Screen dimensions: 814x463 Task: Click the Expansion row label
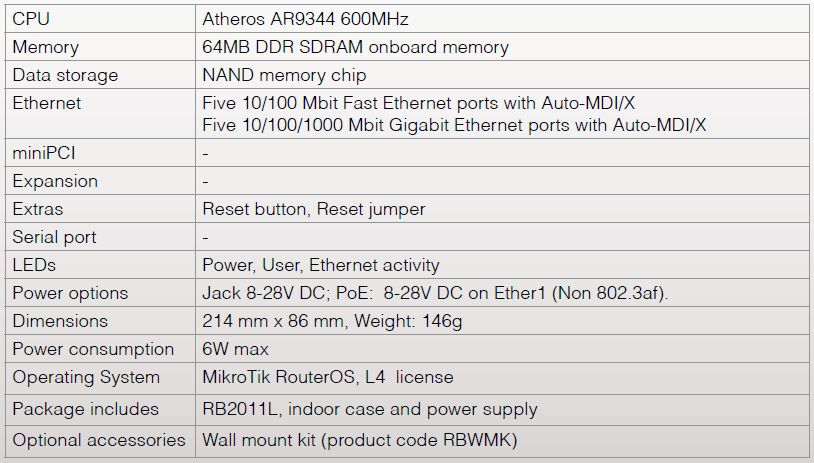point(55,181)
